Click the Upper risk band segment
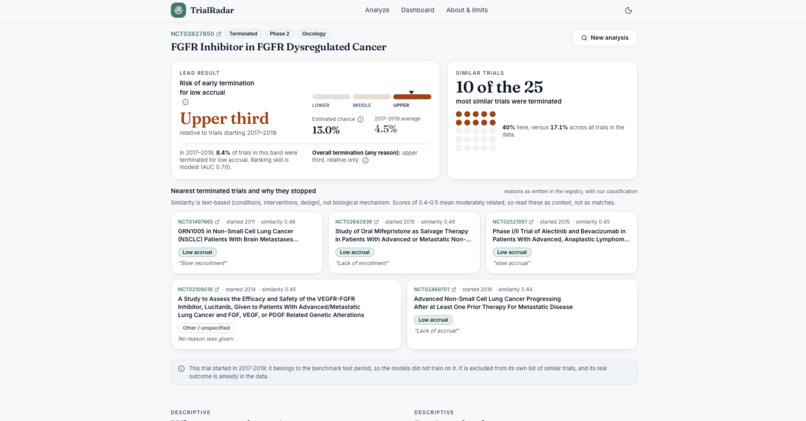Screen dimensions: 806x421 [412, 97]
